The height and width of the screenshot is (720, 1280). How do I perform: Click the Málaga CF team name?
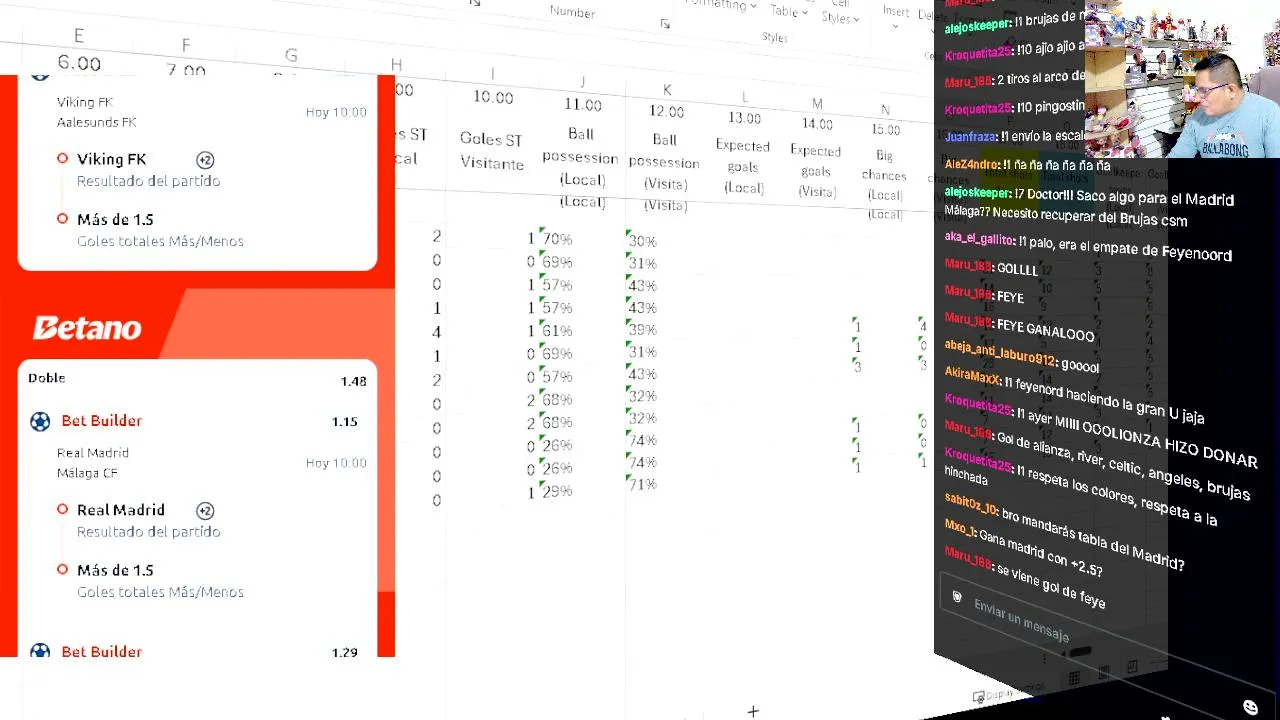[x=87, y=473]
